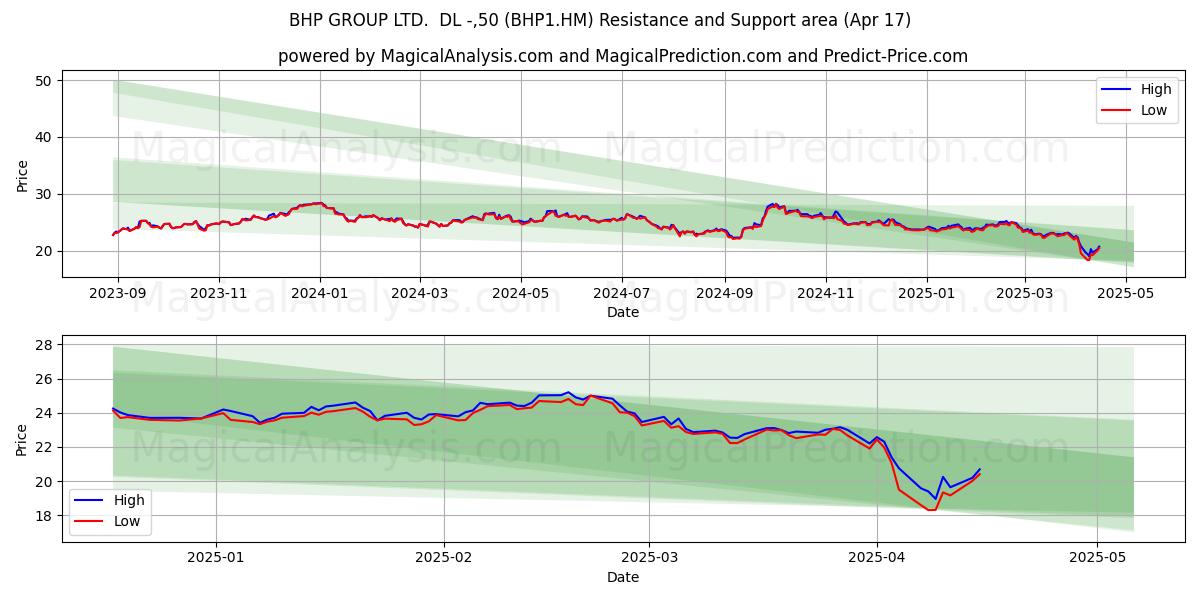Click the '2025-02' tick label on lower chart
The height and width of the screenshot is (600, 1200).
tap(443, 559)
